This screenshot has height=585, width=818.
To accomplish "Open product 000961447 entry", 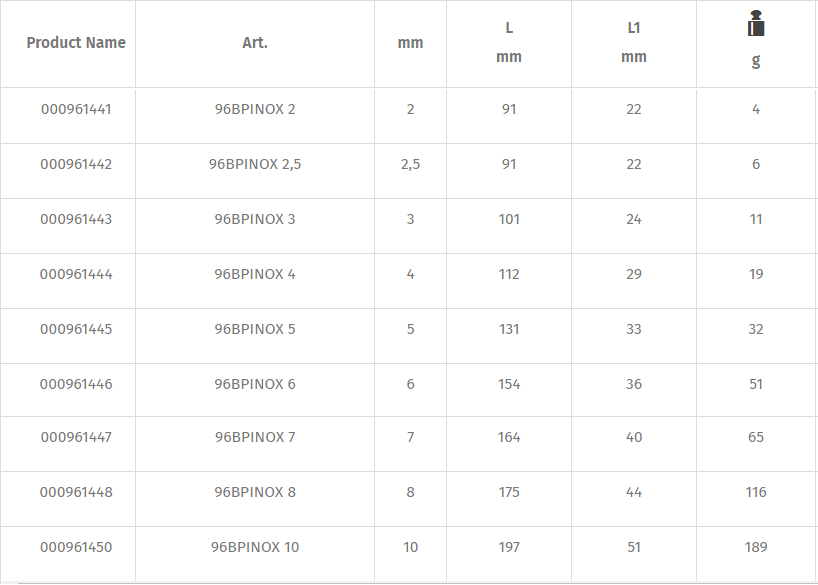I will [x=76, y=437].
